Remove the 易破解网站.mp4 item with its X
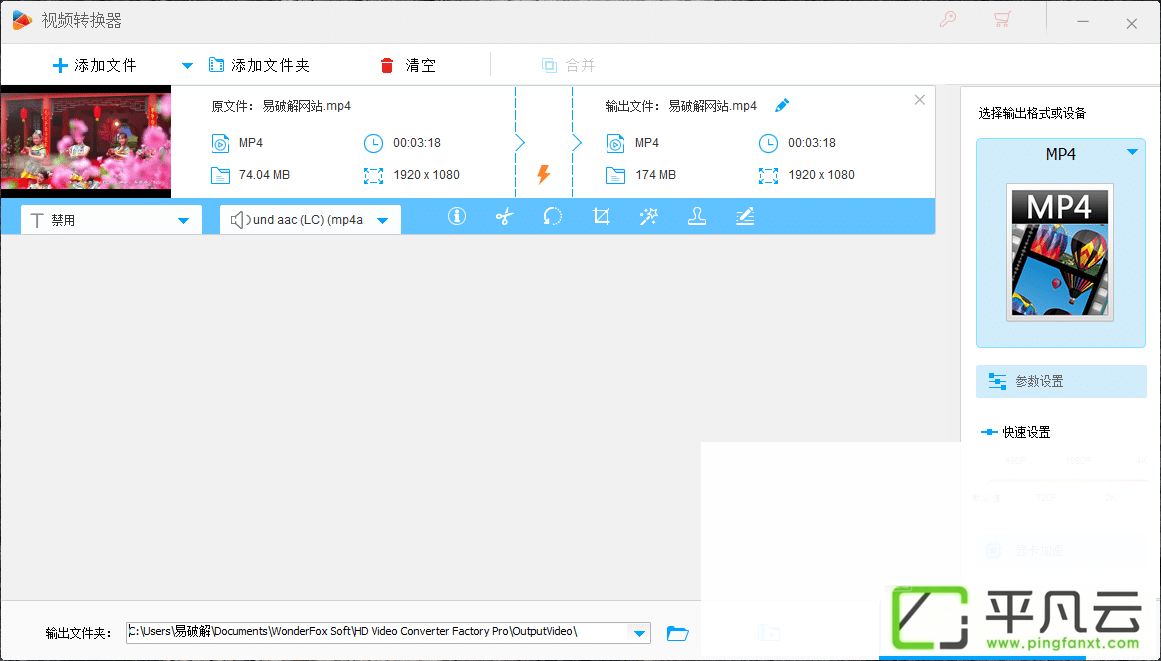The height and width of the screenshot is (661, 1161). click(x=920, y=100)
